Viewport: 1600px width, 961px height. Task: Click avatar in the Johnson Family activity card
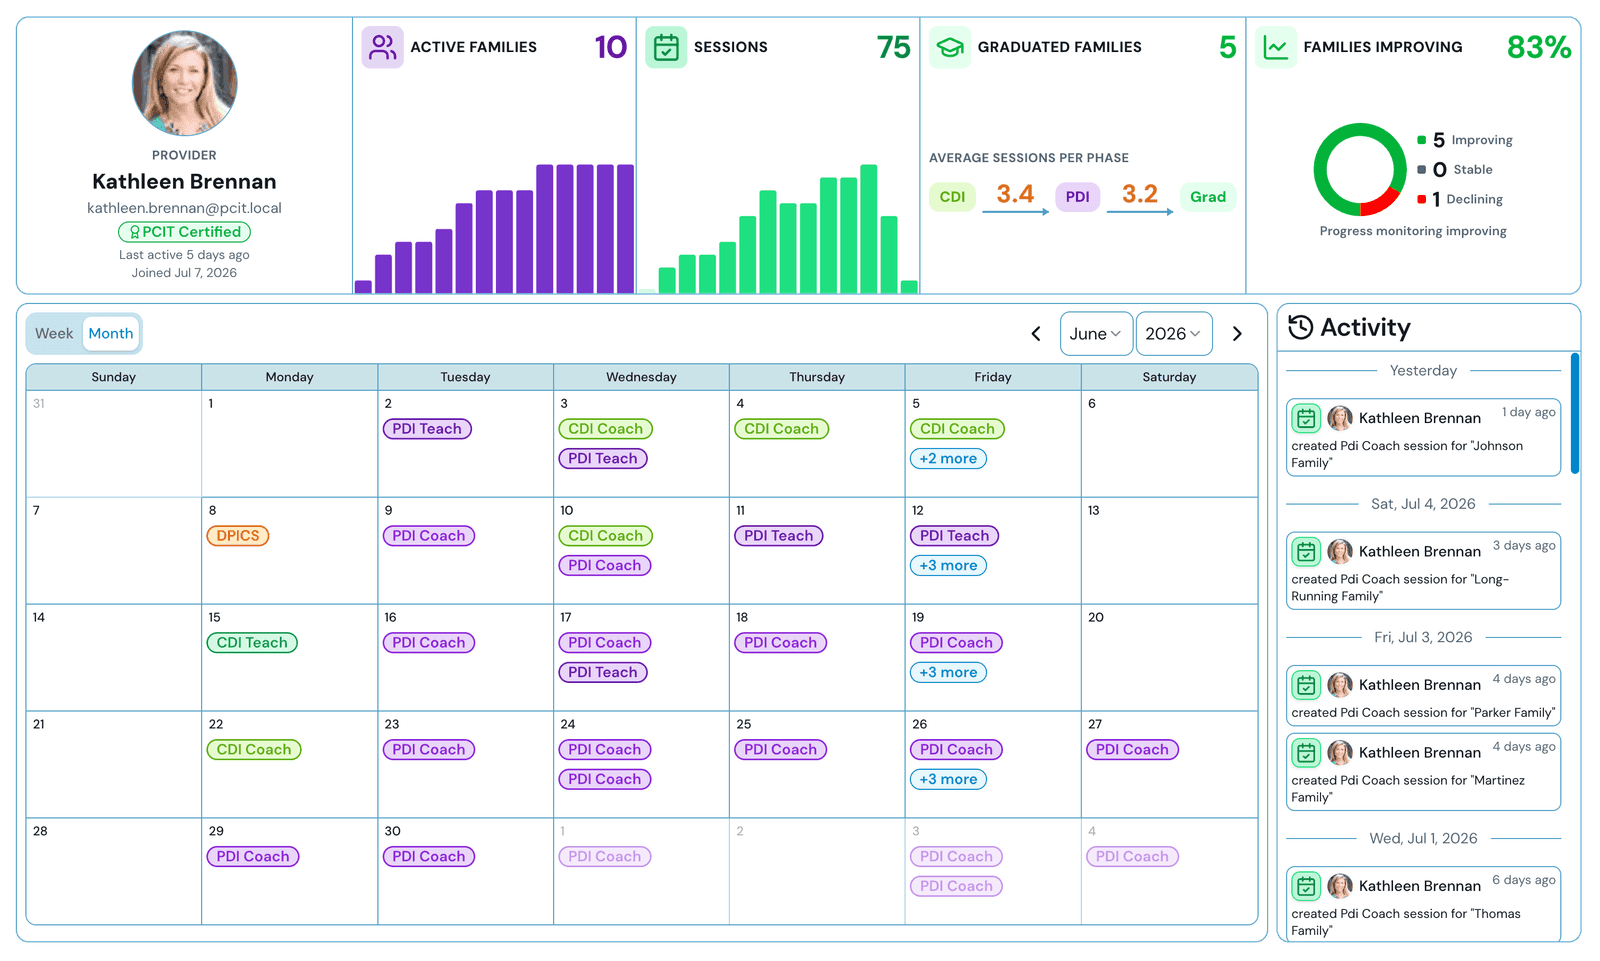[1340, 418]
